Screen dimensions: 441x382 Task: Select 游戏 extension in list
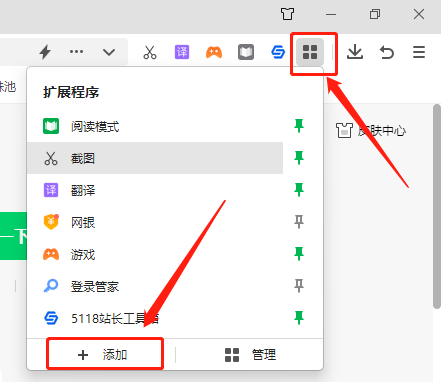pos(155,254)
